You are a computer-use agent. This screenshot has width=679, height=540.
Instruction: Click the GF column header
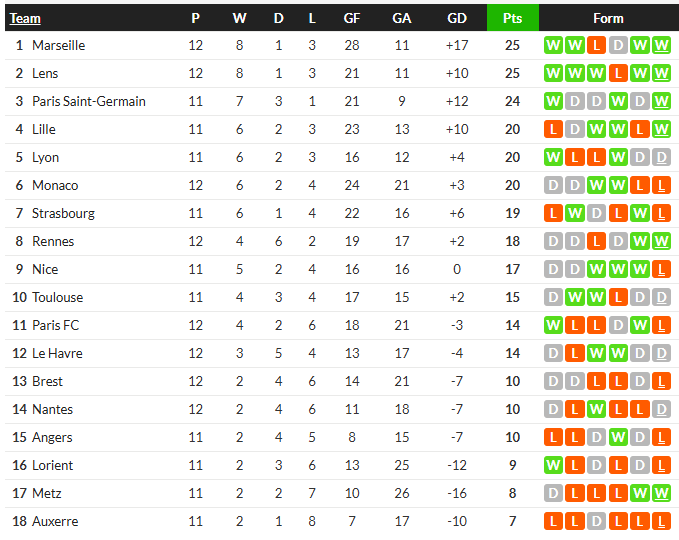[x=352, y=18]
